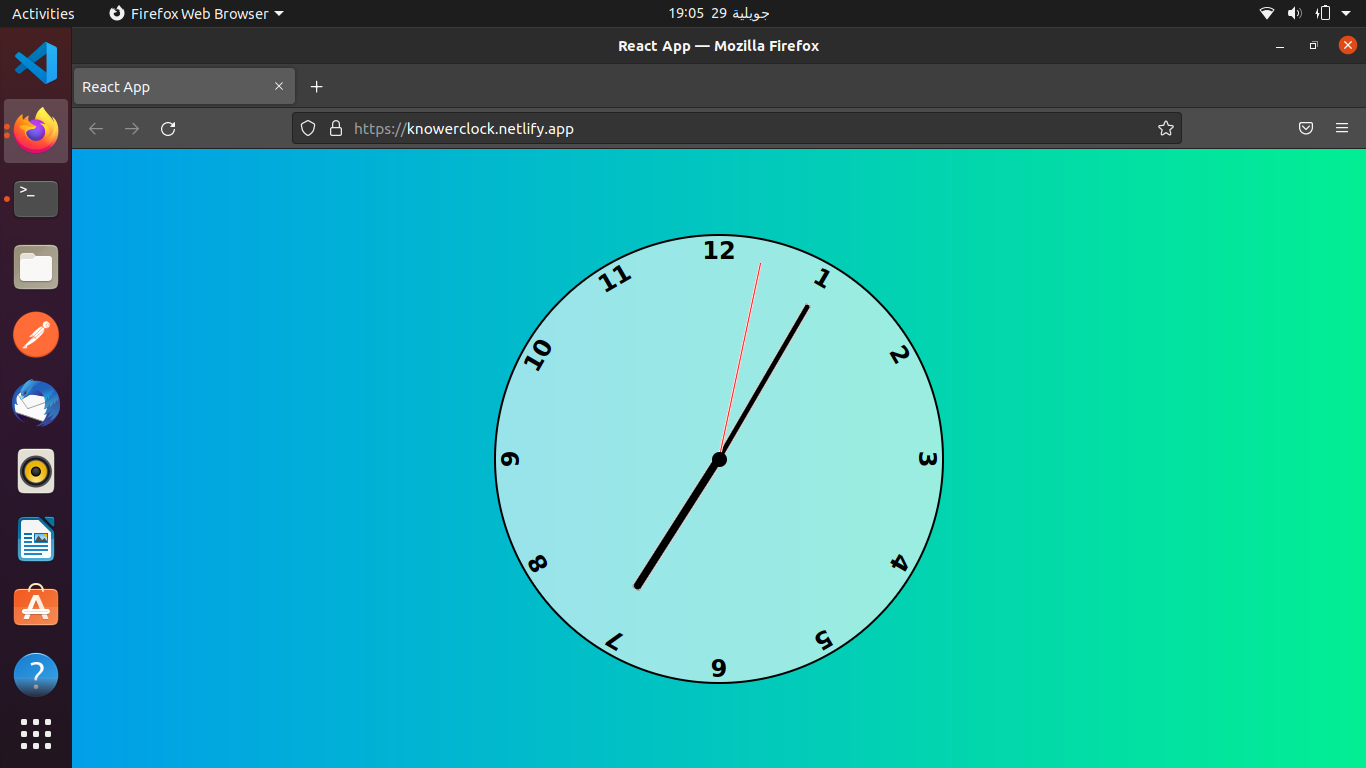Close the React App tab

(x=279, y=87)
